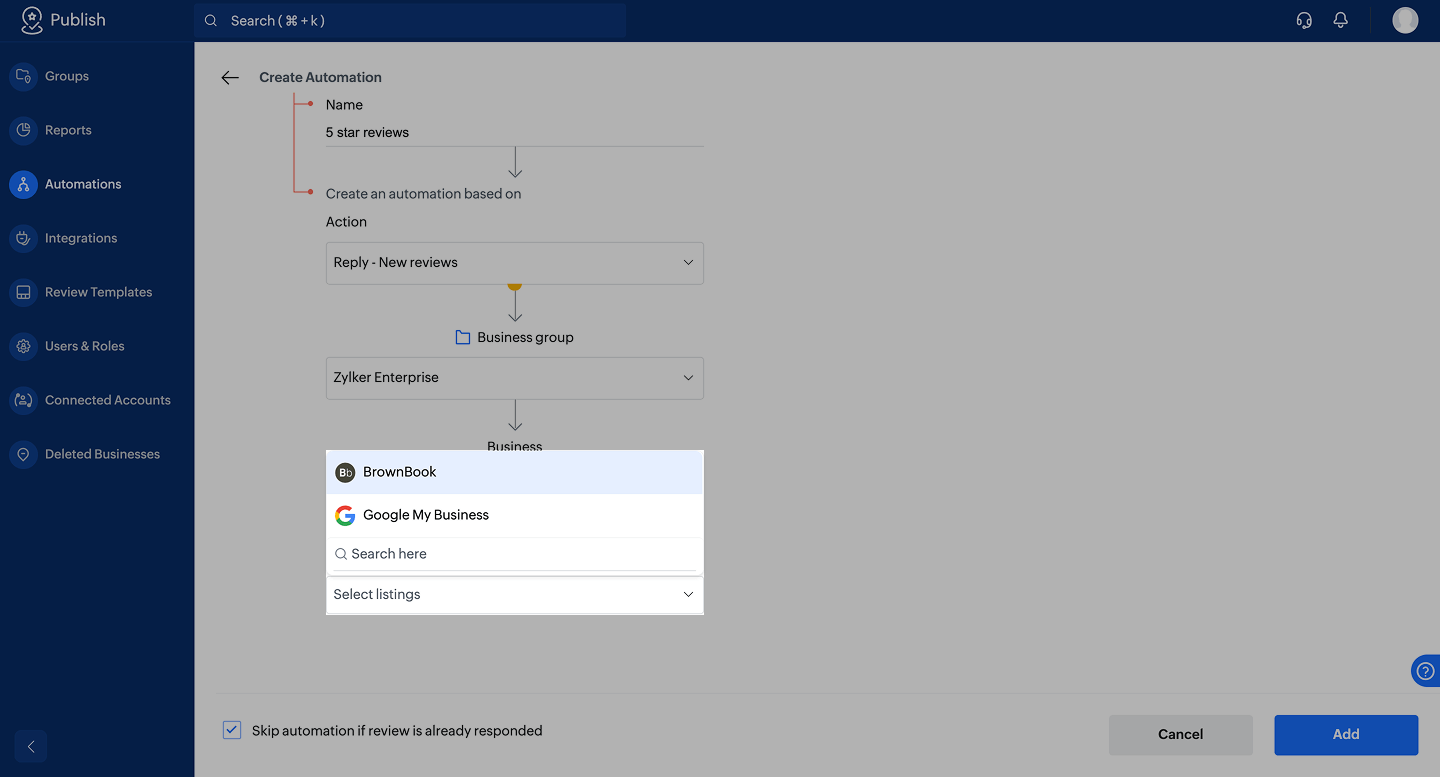Viewport: 1440px width, 777px height.
Task: Open Review Templates in sidebar
Action: (x=98, y=292)
